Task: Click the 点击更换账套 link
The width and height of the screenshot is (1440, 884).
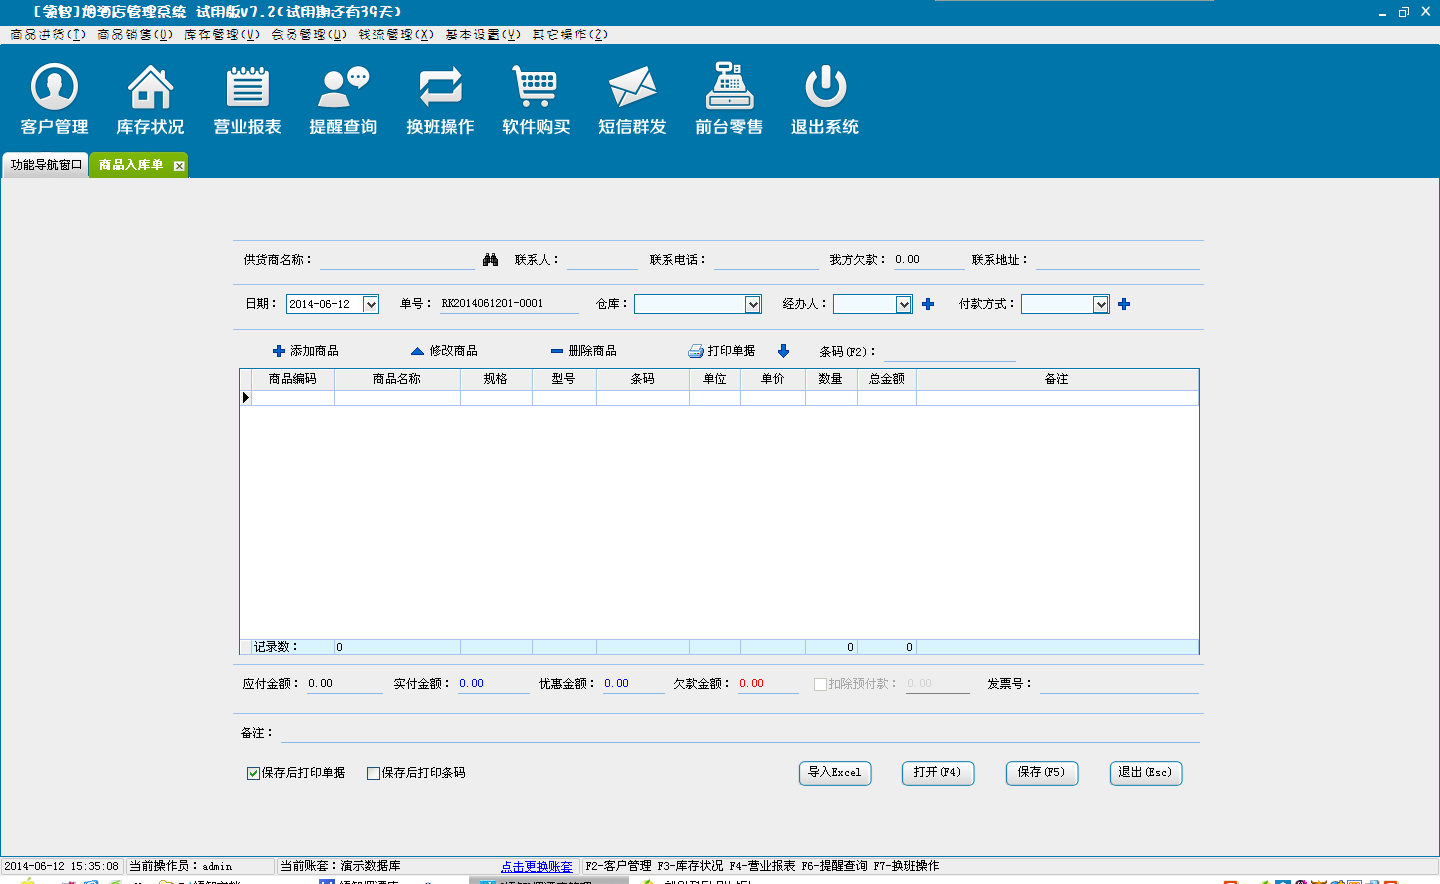Action: point(537,866)
